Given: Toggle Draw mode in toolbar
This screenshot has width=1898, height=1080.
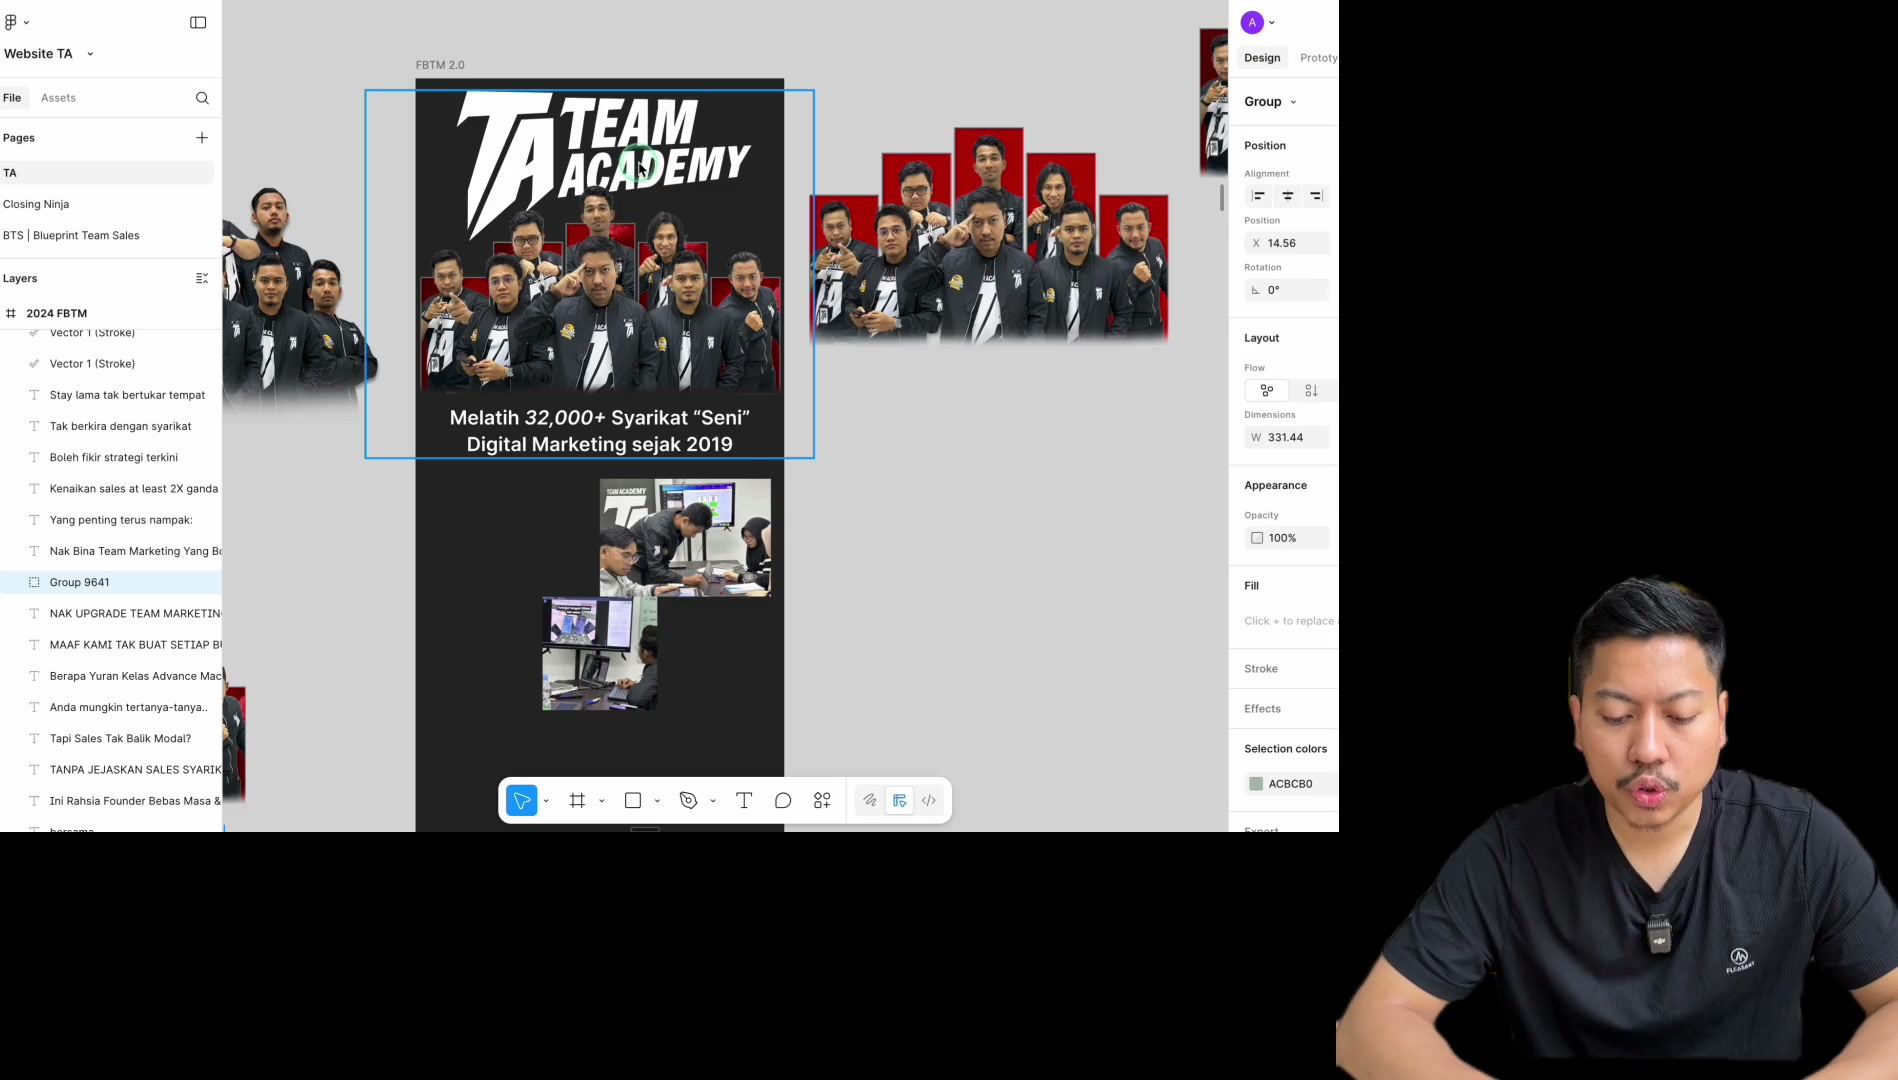Looking at the screenshot, I should coord(870,801).
